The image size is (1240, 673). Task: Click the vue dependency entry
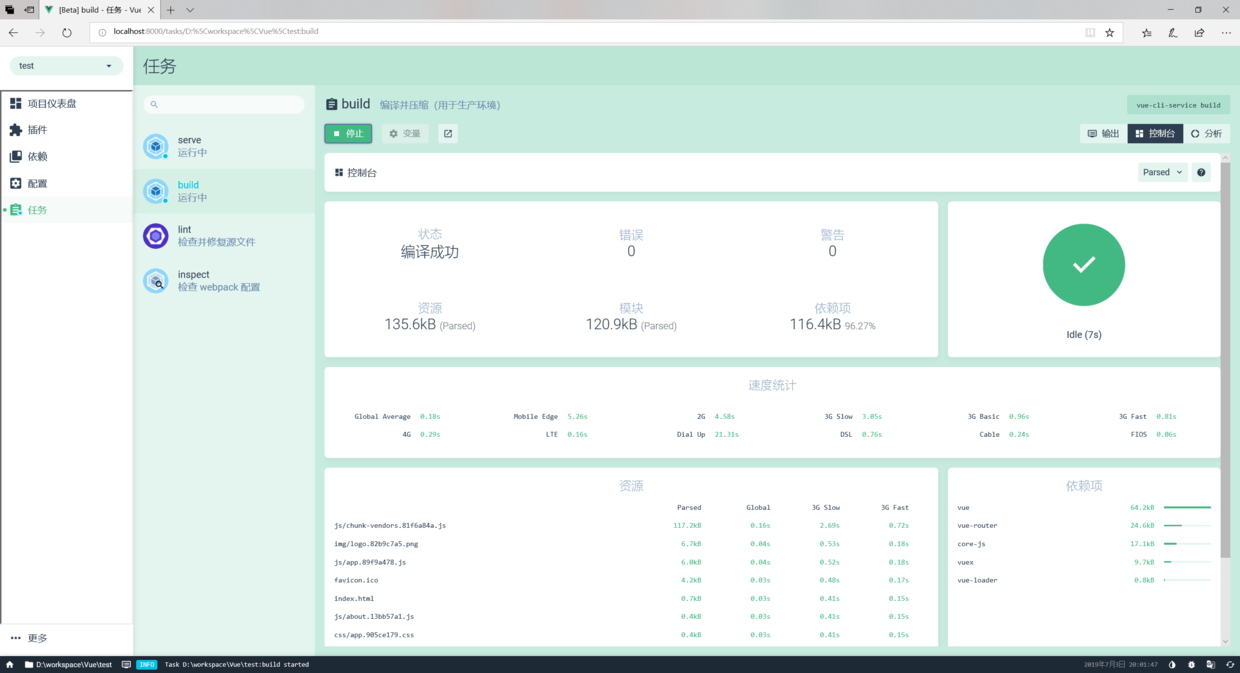(1084, 507)
